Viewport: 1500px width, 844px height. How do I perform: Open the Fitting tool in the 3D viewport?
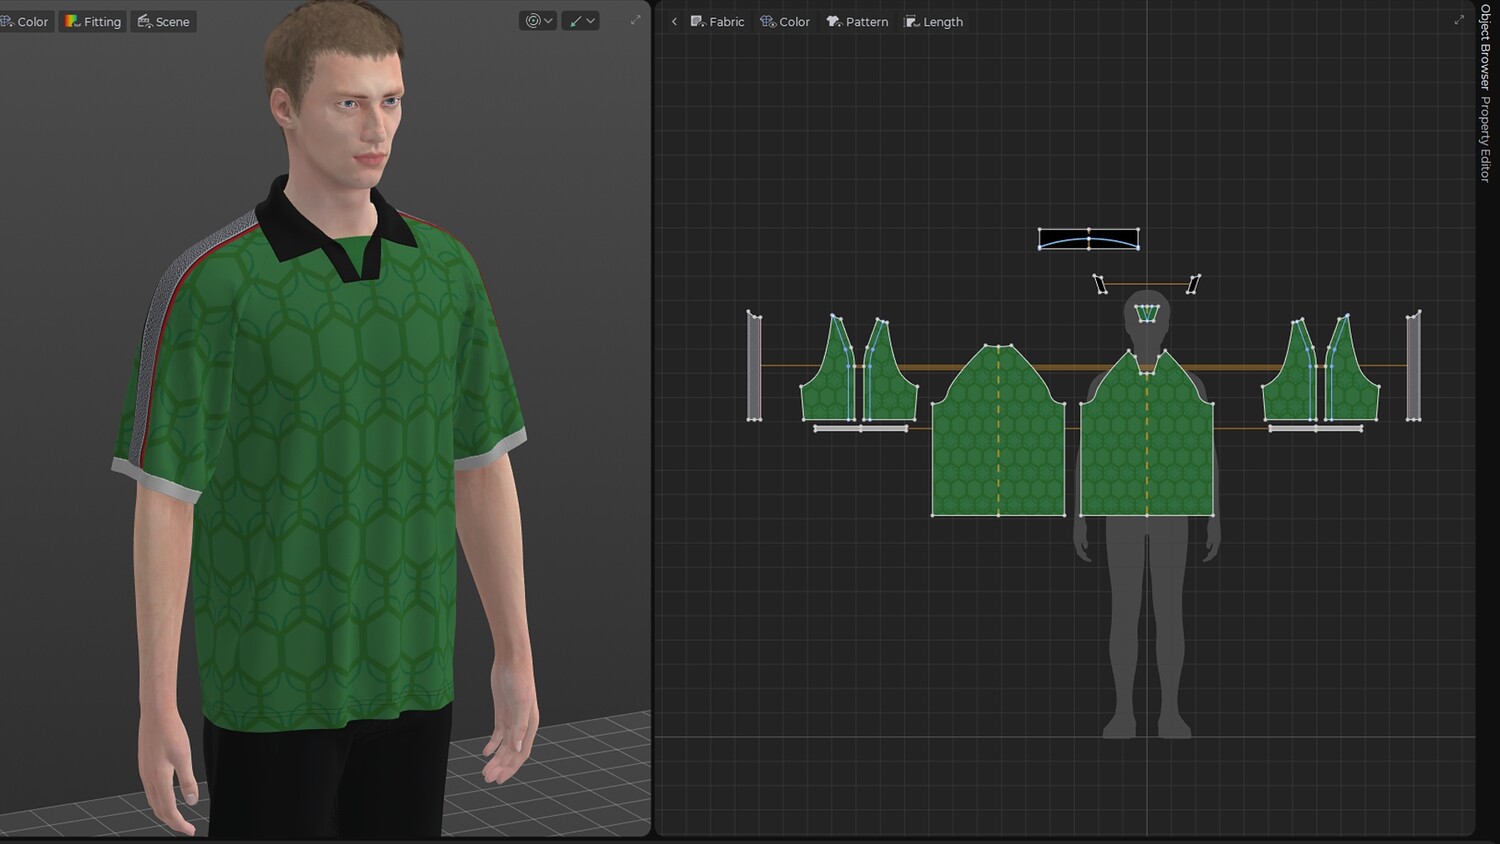coord(93,21)
